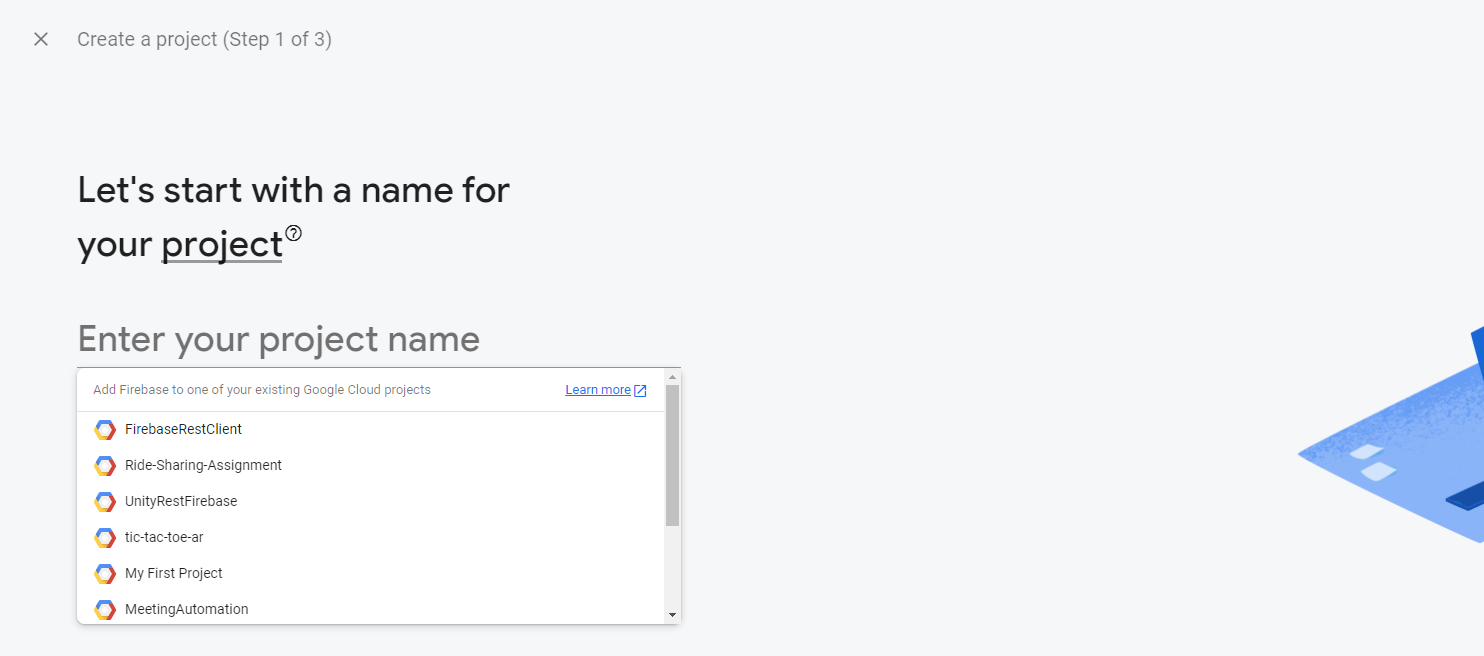Click MeetingAutomation's project icon
The image size is (1484, 656).
tap(105, 609)
